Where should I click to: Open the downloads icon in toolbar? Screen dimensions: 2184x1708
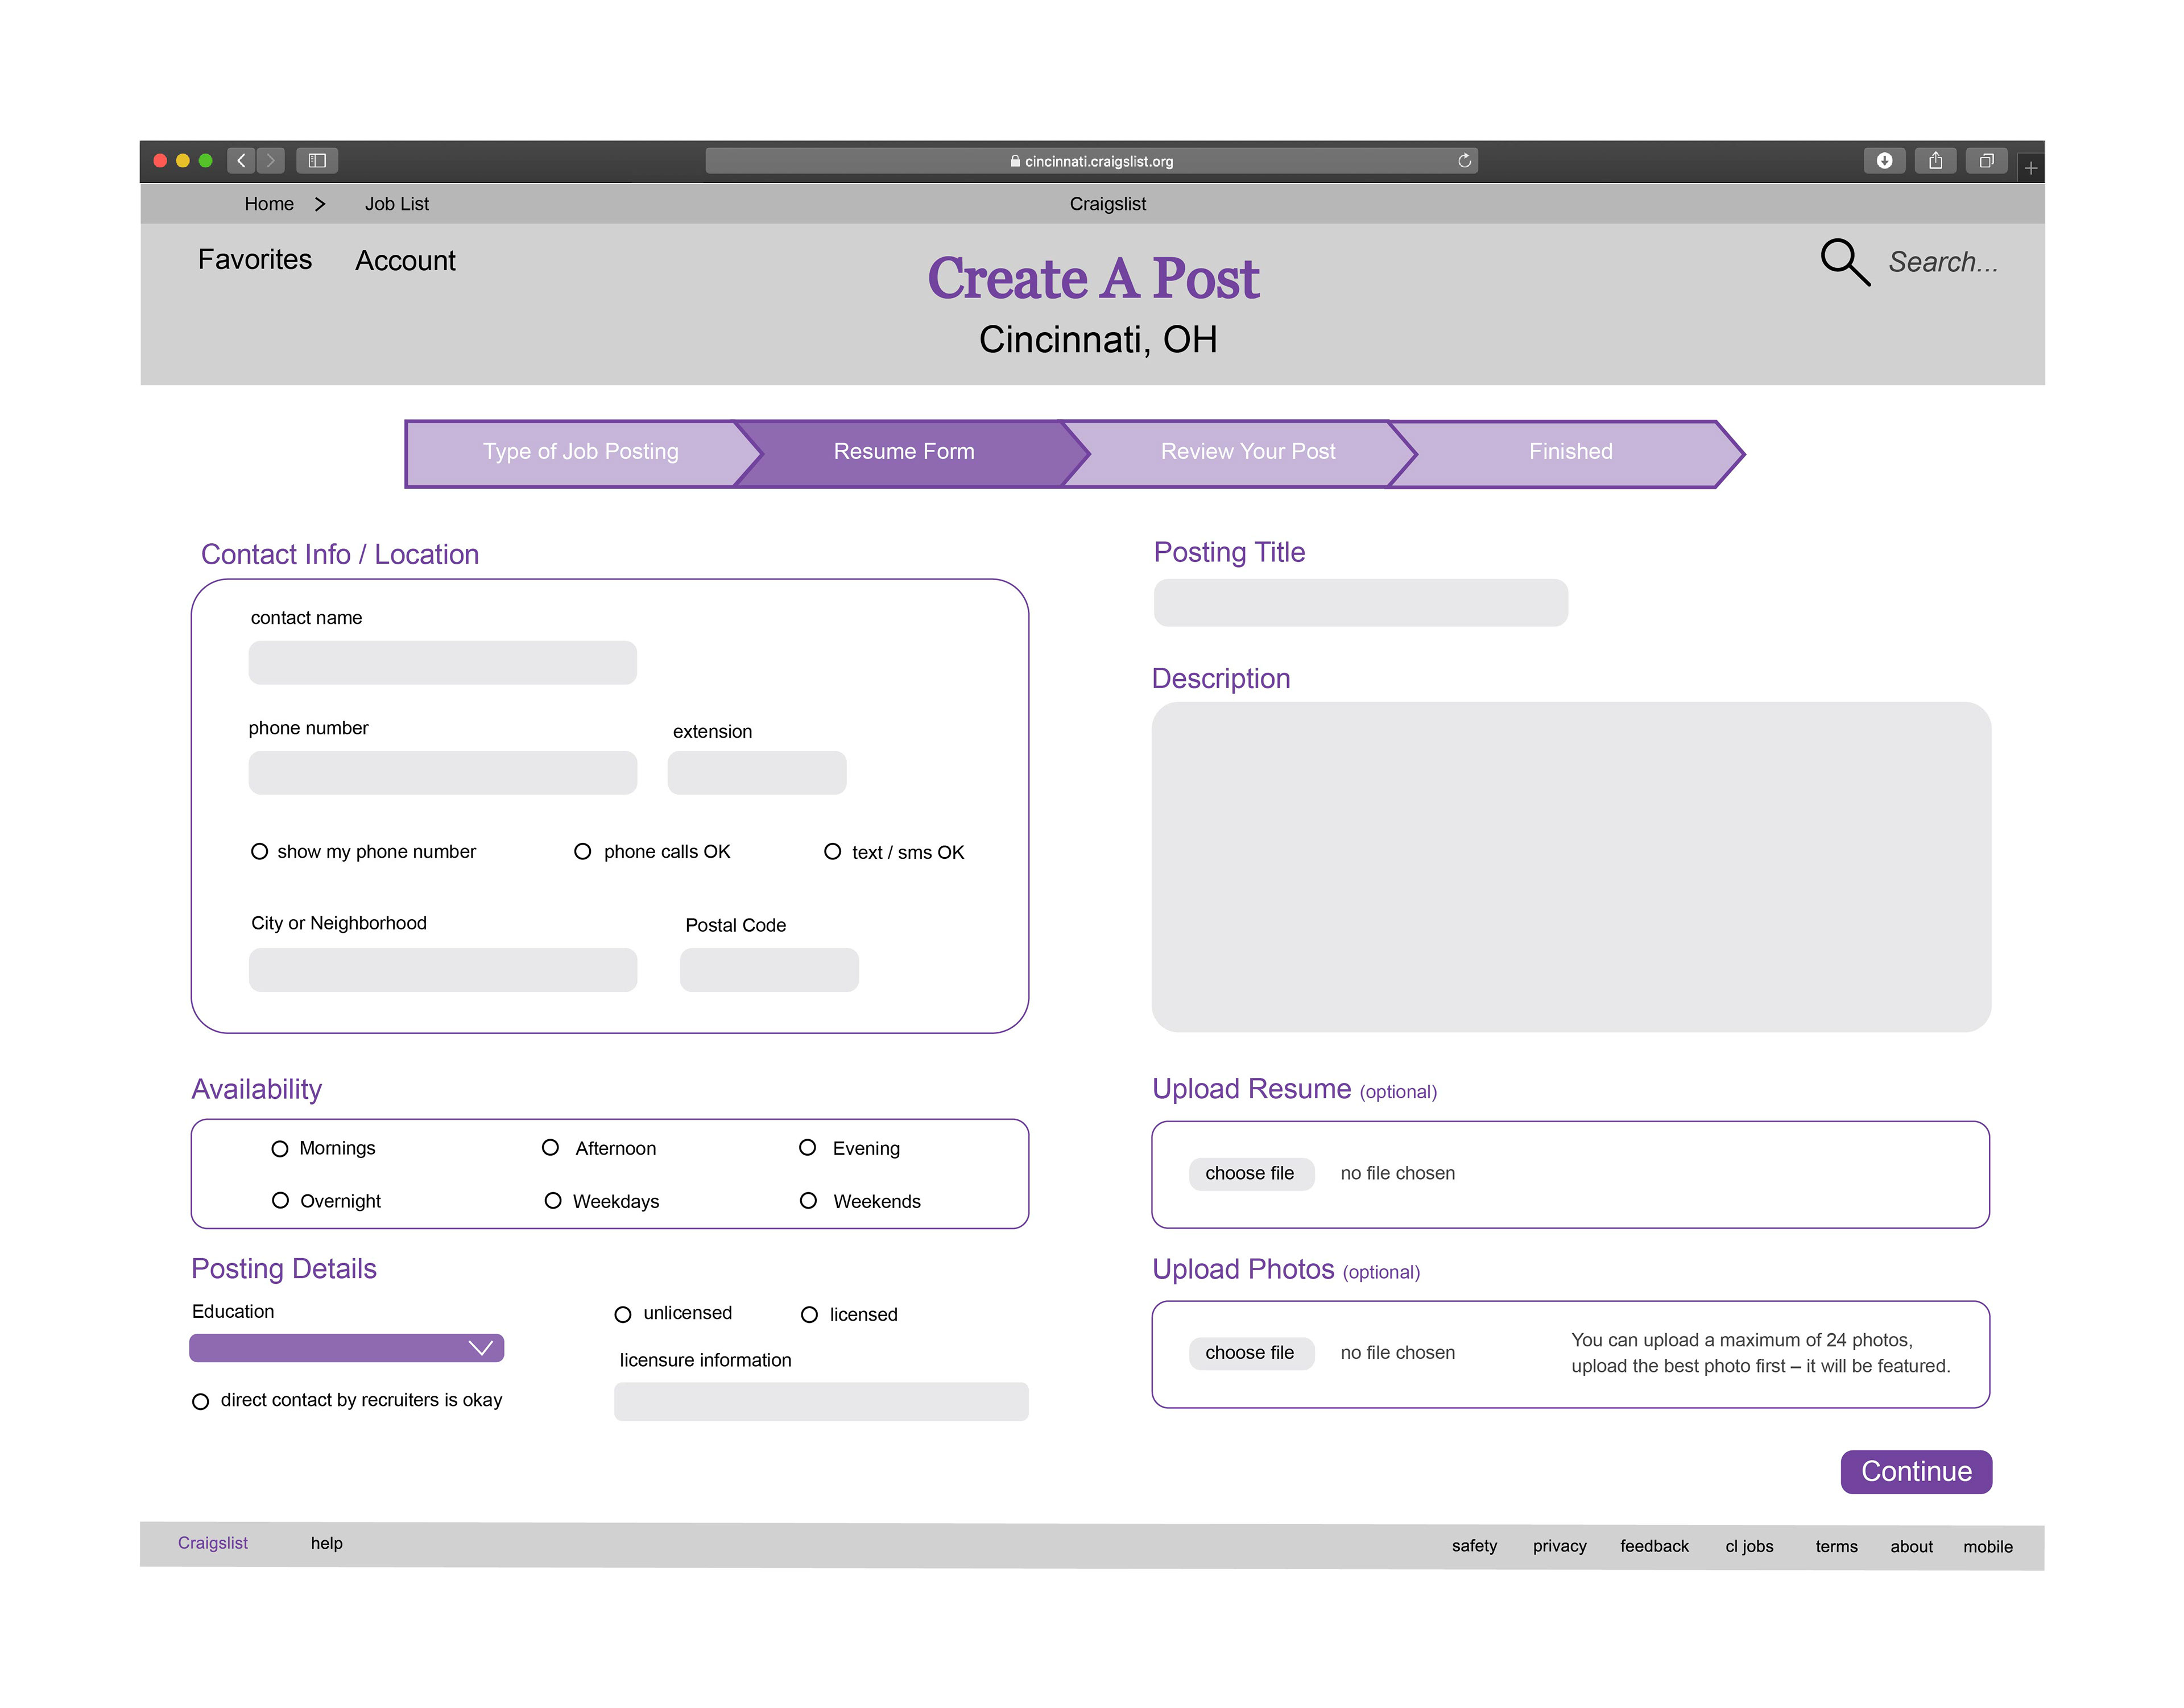[x=1884, y=160]
